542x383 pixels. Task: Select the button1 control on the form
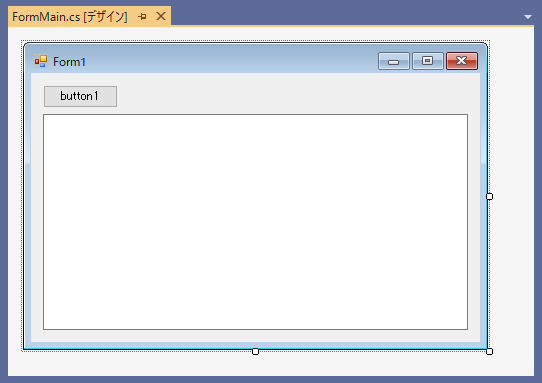click(80, 96)
